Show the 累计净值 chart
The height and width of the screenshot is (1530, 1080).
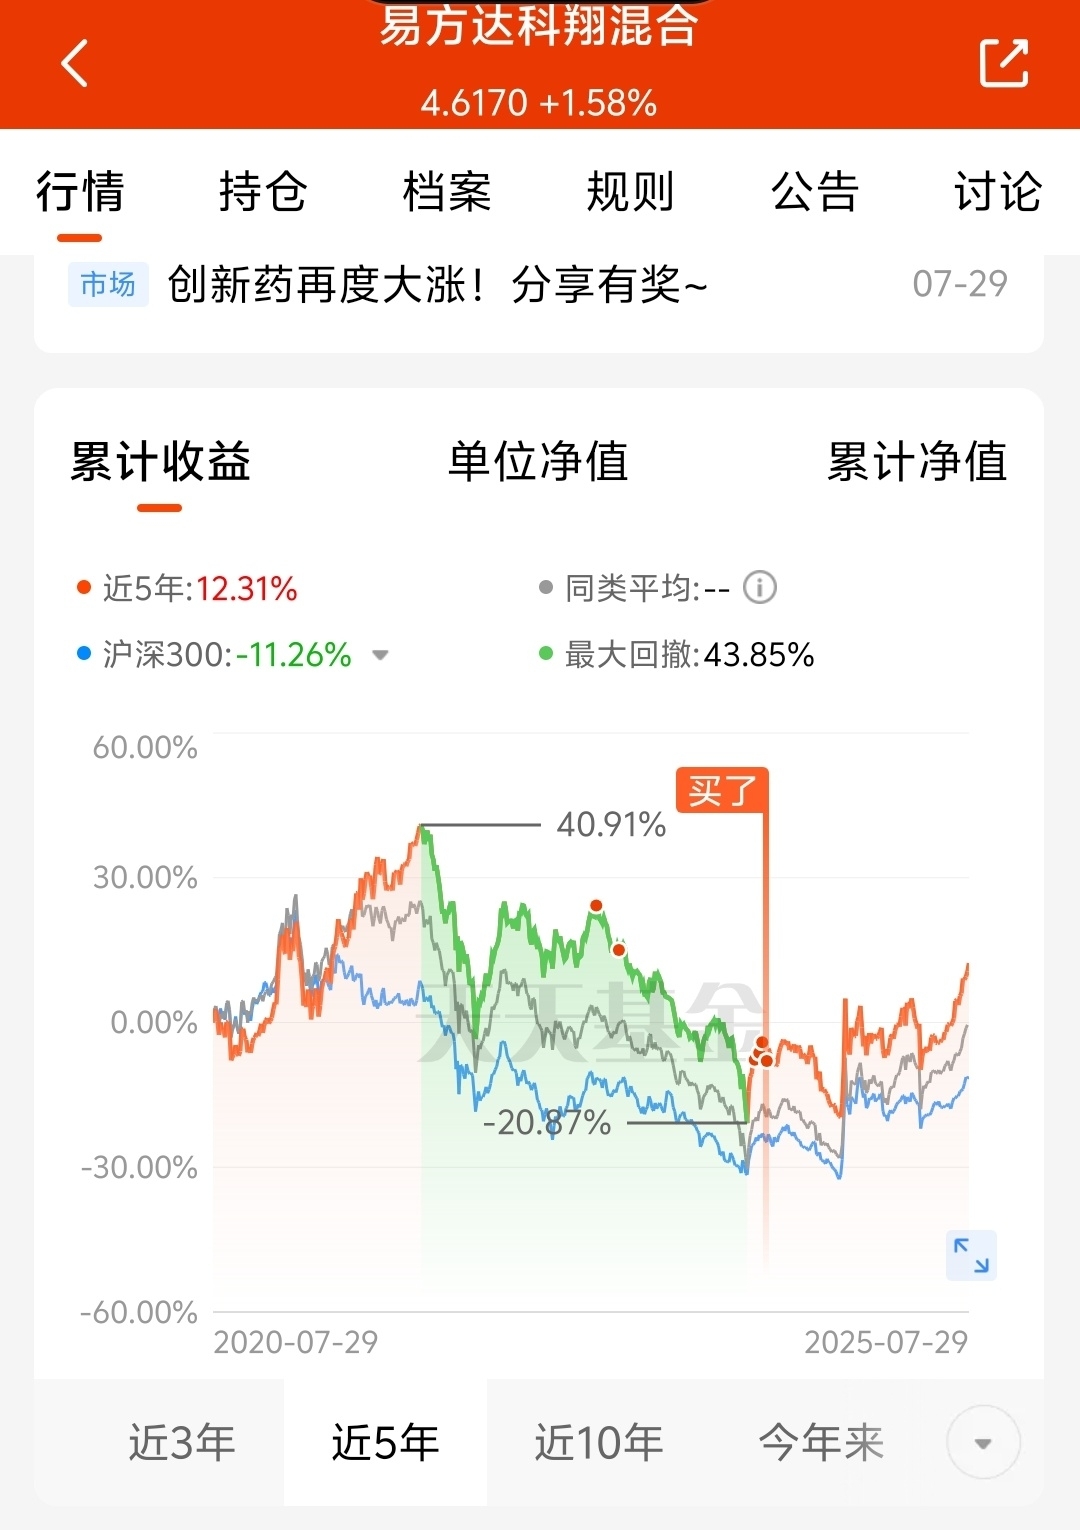tap(917, 462)
